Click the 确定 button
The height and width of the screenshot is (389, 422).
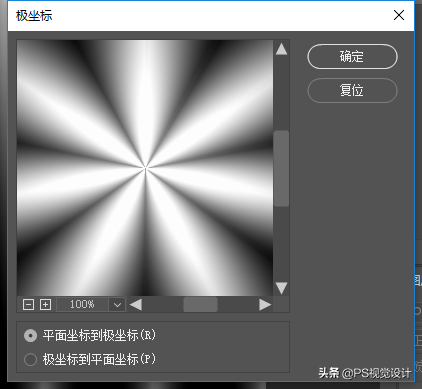[352, 56]
